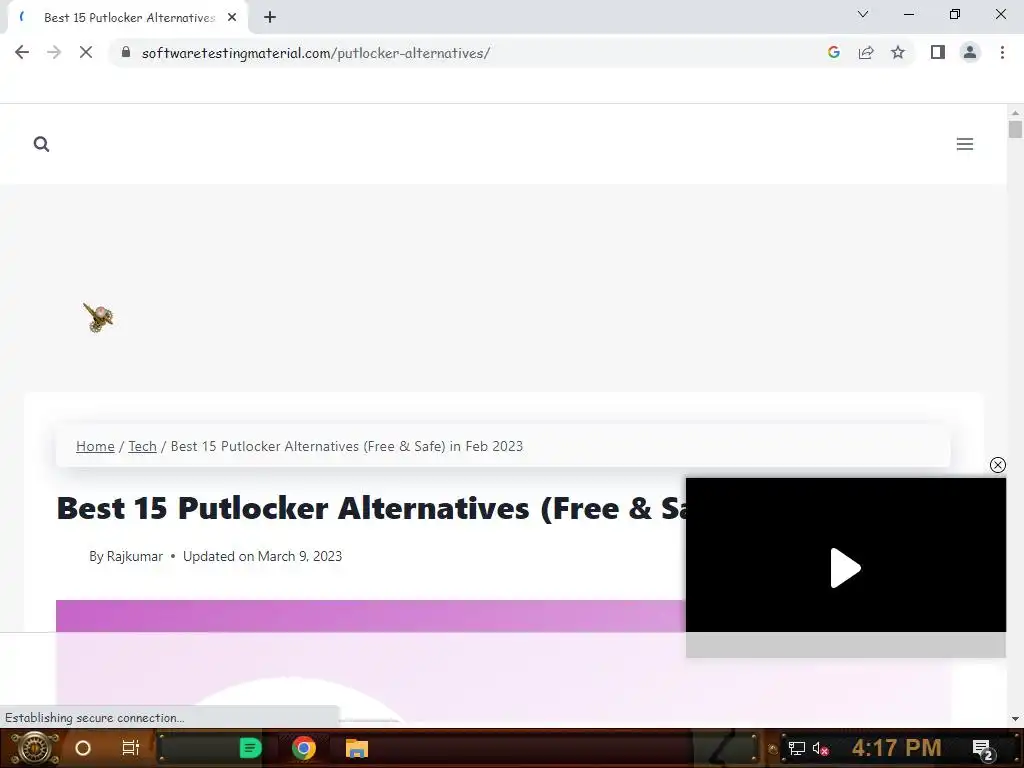
Task: Click the page vertical scrollbar thumb
Action: (x=1015, y=129)
